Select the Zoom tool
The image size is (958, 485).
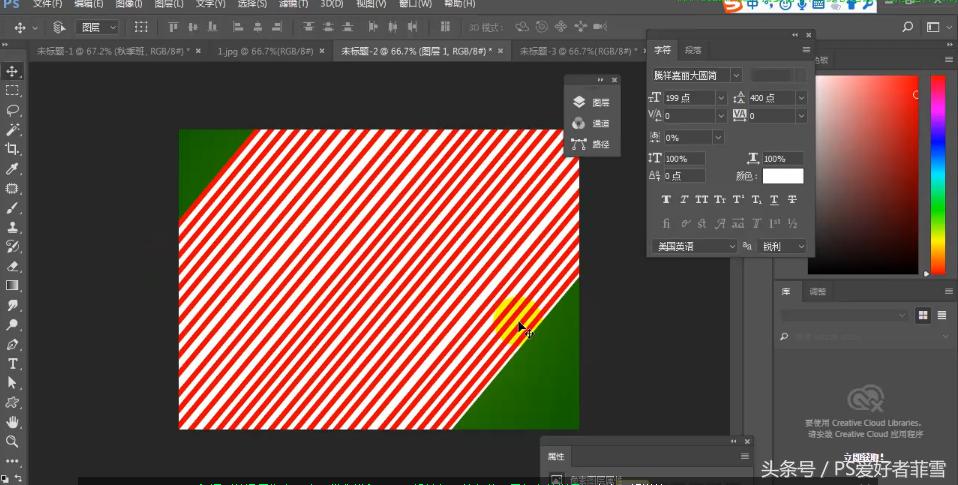[12, 442]
